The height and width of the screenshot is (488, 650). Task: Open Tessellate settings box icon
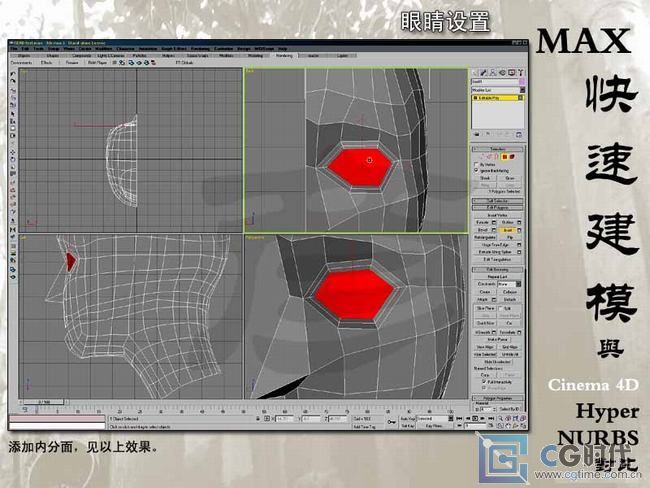519,332
